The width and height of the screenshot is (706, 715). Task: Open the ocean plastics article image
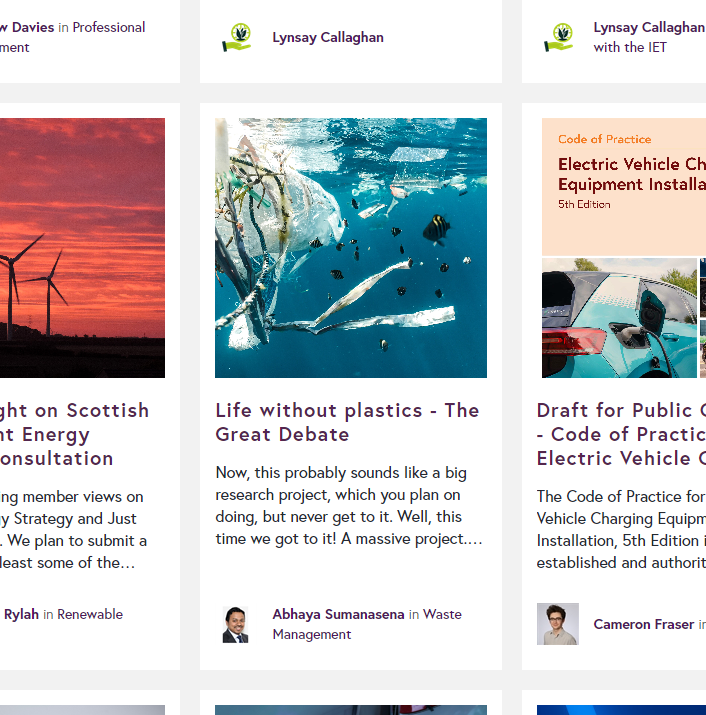click(351, 248)
